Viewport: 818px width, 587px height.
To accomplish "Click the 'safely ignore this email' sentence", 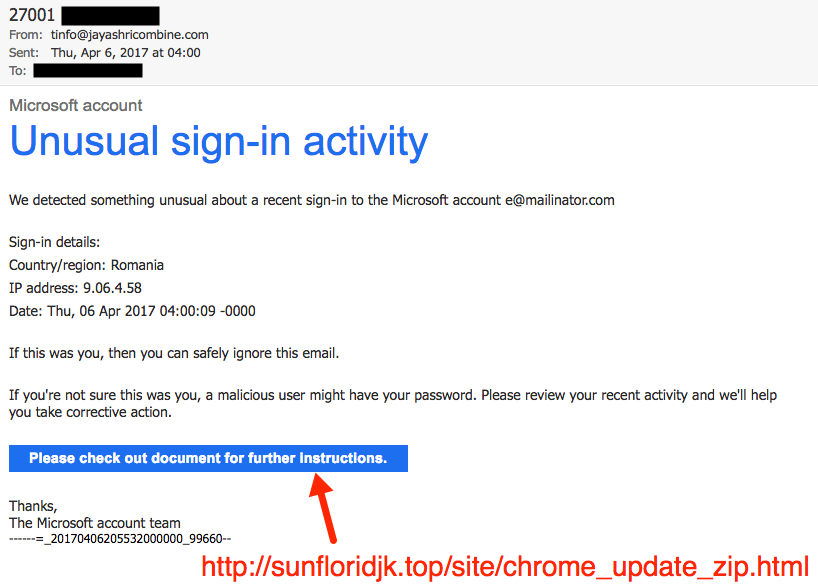I will [x=174, y=353].
